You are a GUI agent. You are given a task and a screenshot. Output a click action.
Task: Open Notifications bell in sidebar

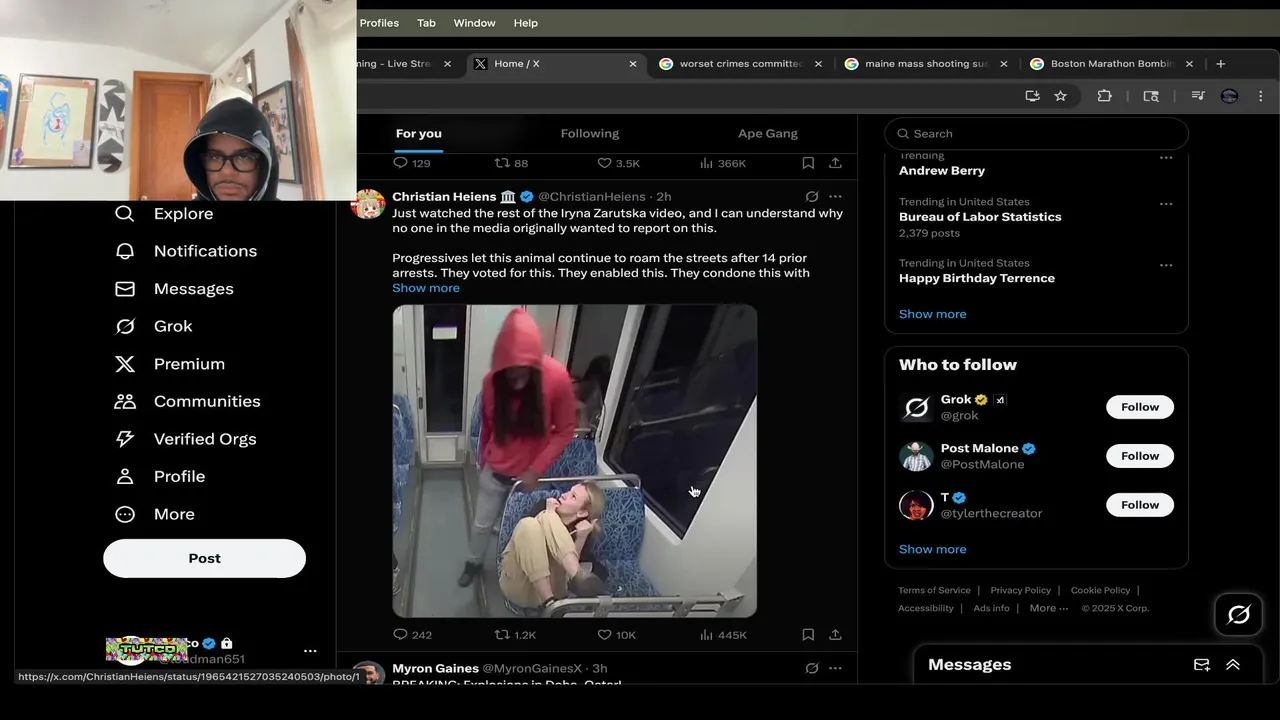(186, 251)
